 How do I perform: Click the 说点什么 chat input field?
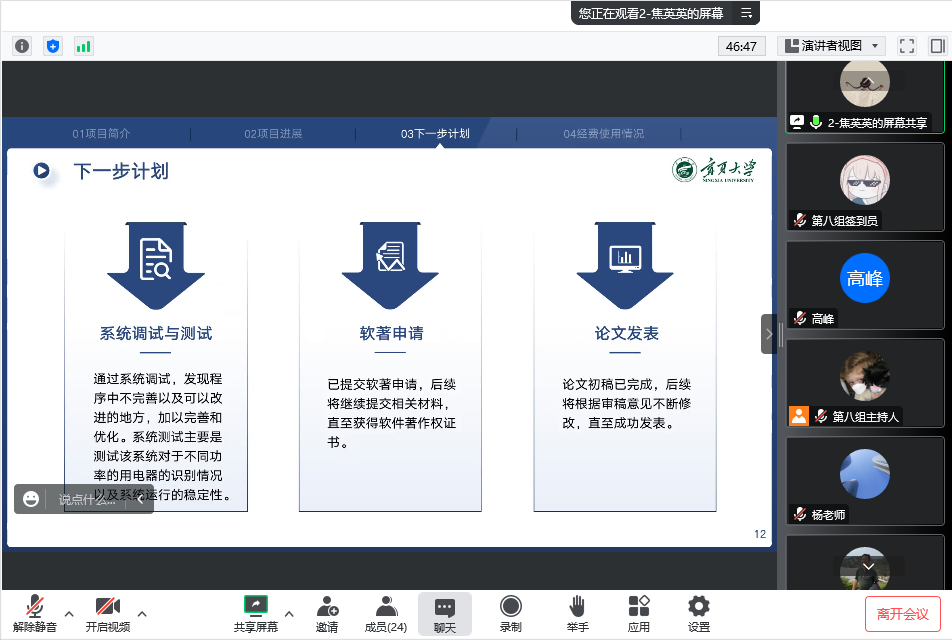point(87,500)
